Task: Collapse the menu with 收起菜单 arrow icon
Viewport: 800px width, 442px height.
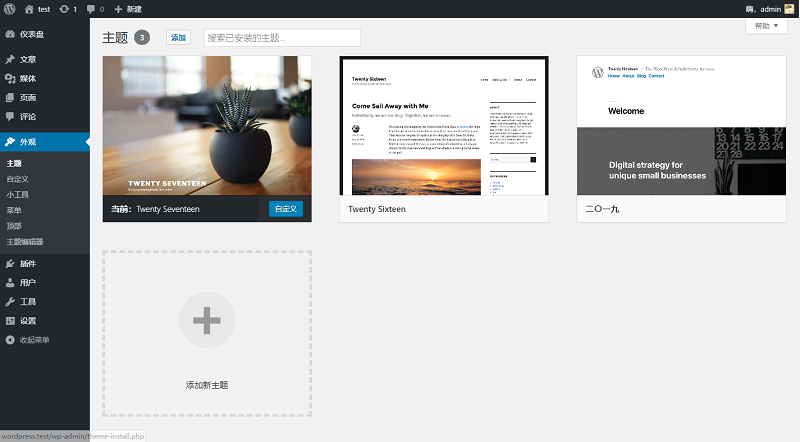Action: pyautogui.click(x=10, y=340)
